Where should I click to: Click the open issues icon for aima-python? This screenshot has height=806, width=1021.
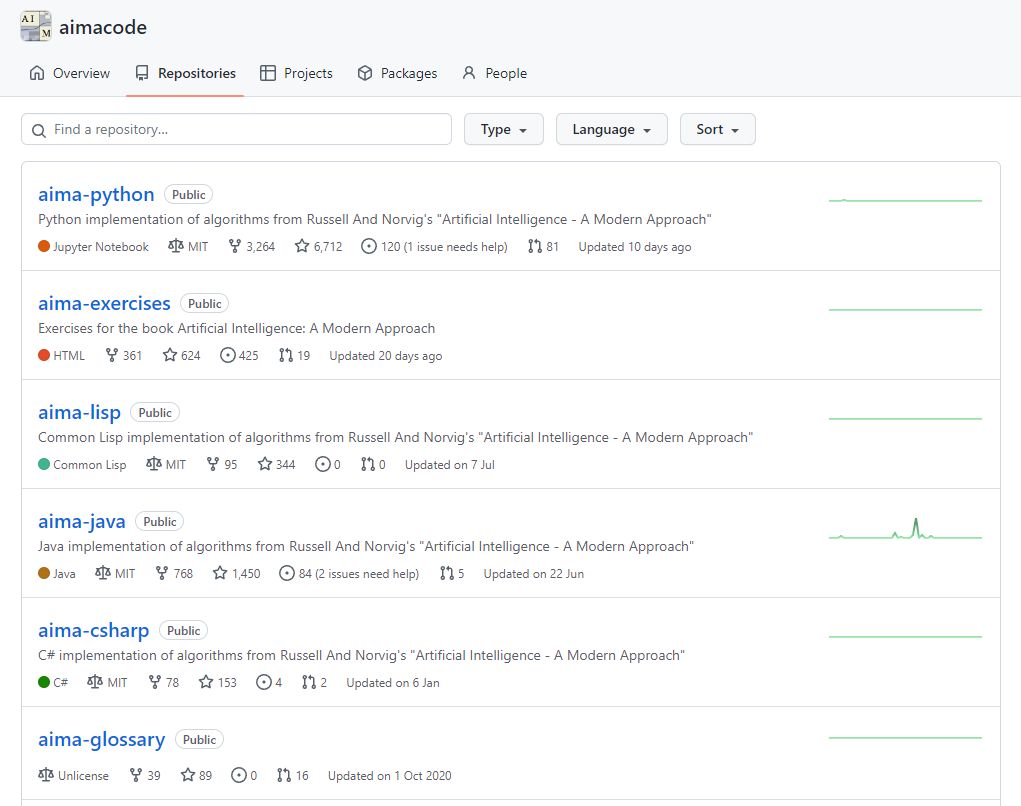[369, 246]
